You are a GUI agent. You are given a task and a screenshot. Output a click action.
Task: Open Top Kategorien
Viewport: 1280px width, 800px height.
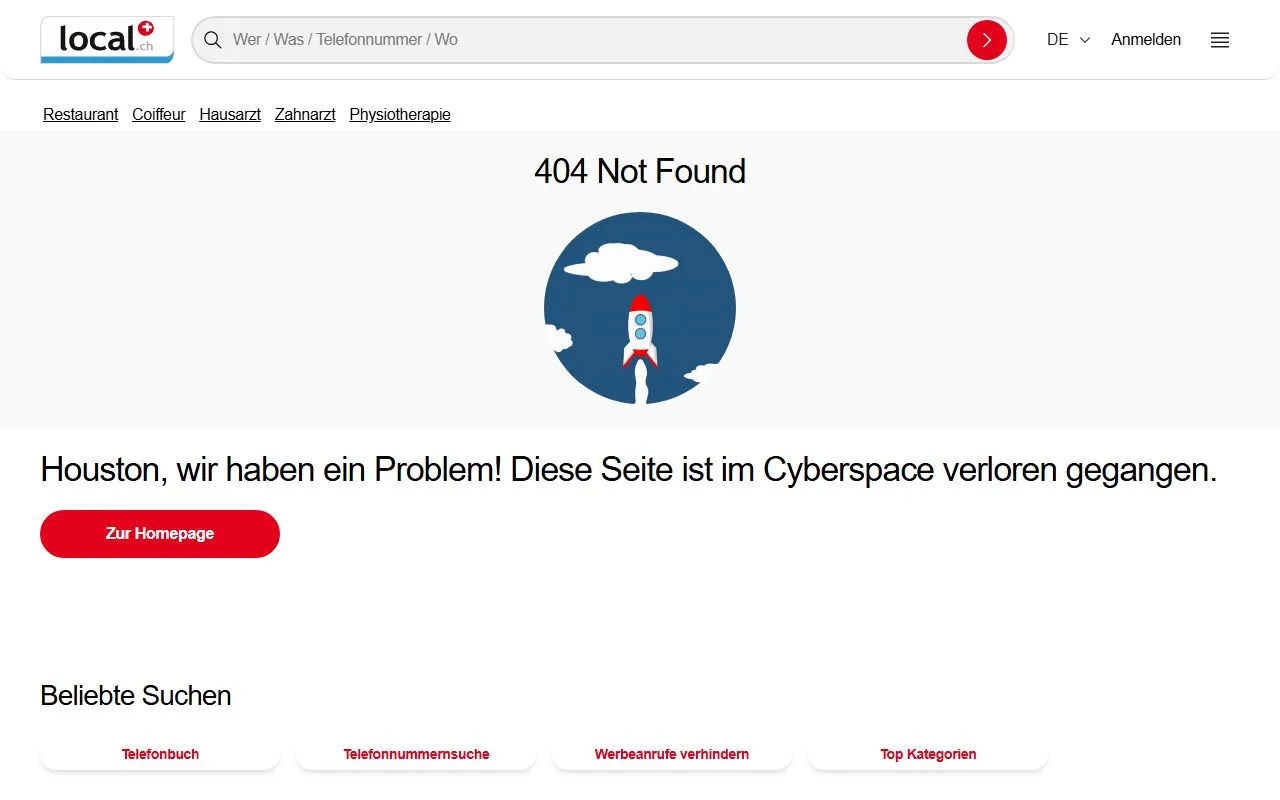click(928, 754)
